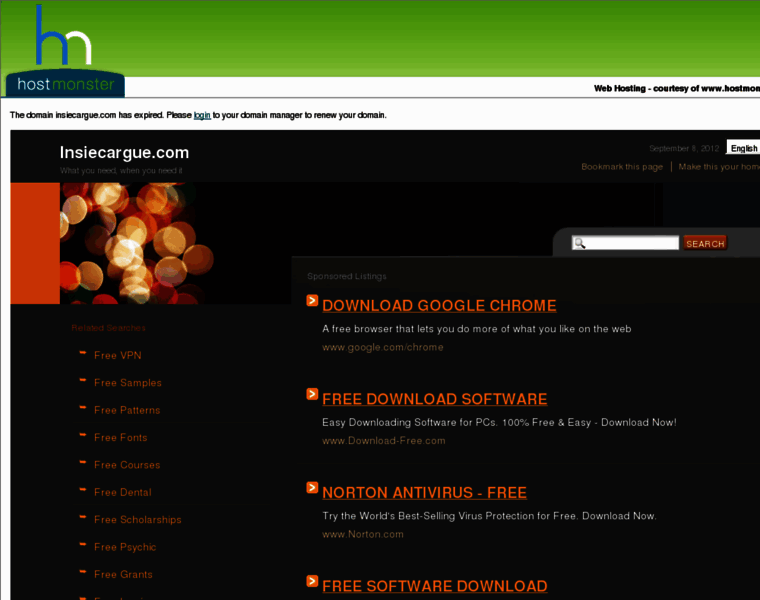
Task: Click Chrome description about free browser
Action: click(x=476, y=329)
